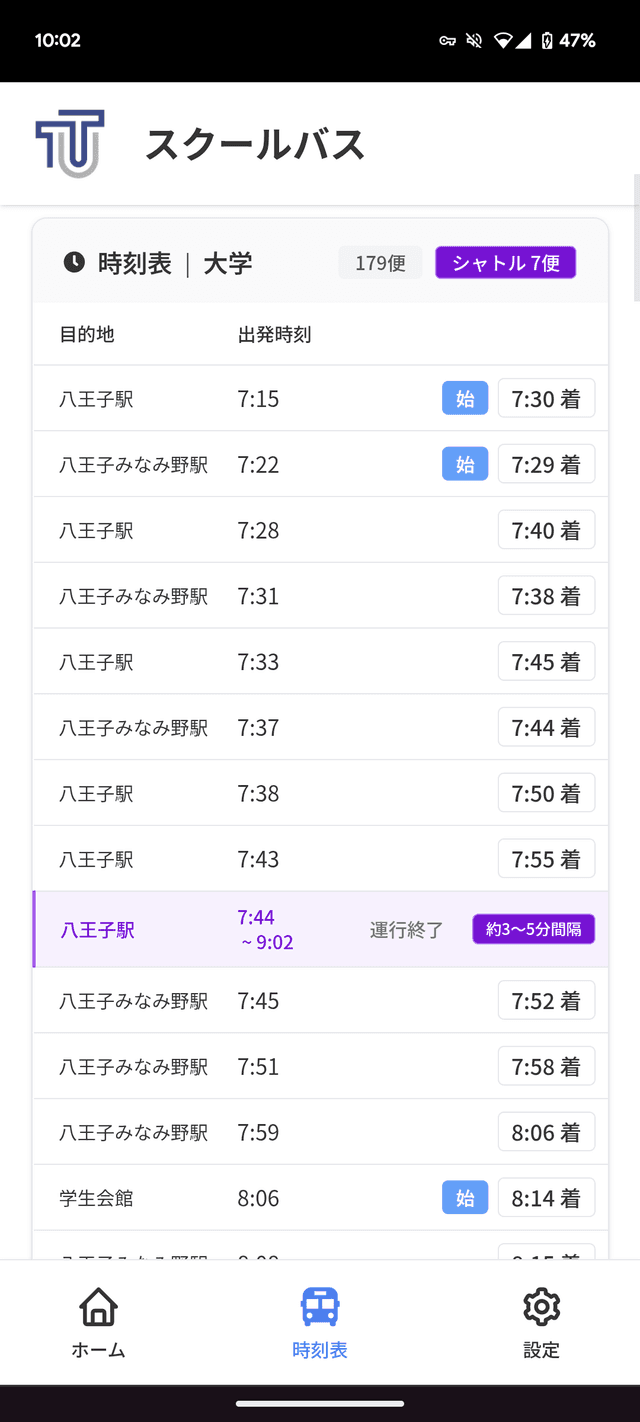Screen dimensions: 640x1422
Task: Toggle the 始 badge on the 7:15 row
Action: click(x=464, y=398)
